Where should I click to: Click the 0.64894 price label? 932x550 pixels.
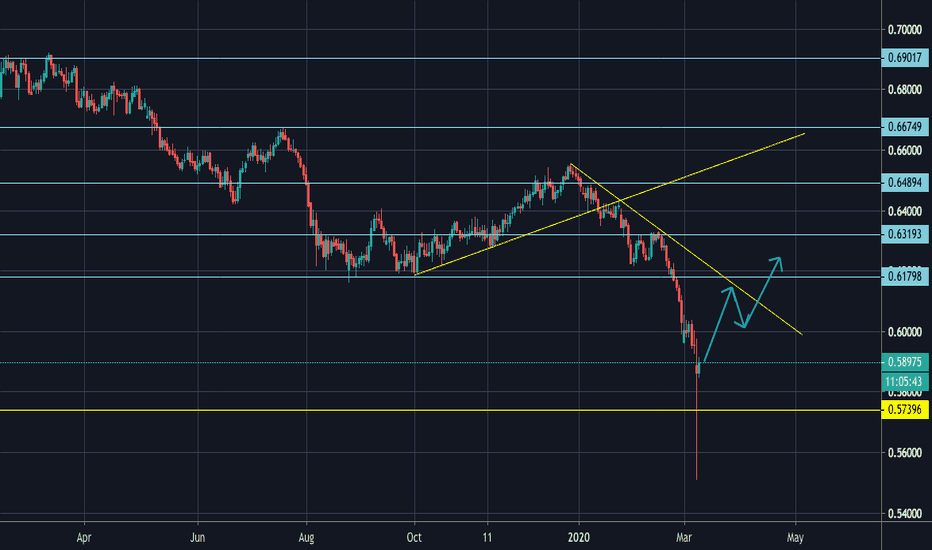click(905, 183)
